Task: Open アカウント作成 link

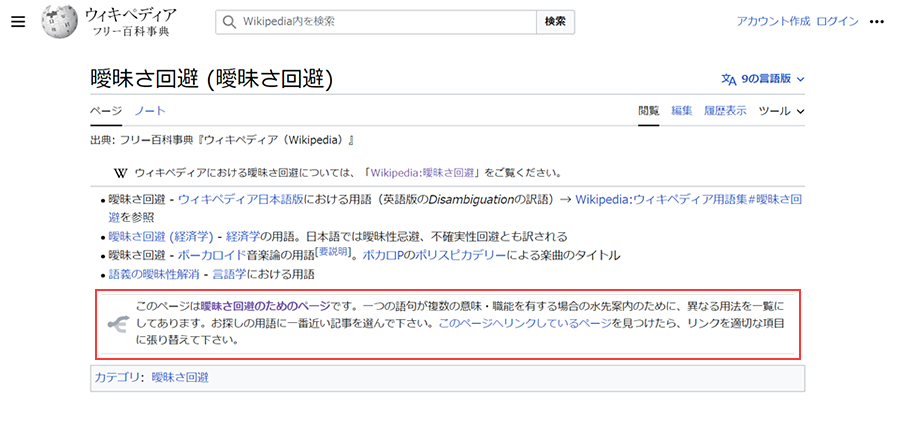Action: pos(773,22)
